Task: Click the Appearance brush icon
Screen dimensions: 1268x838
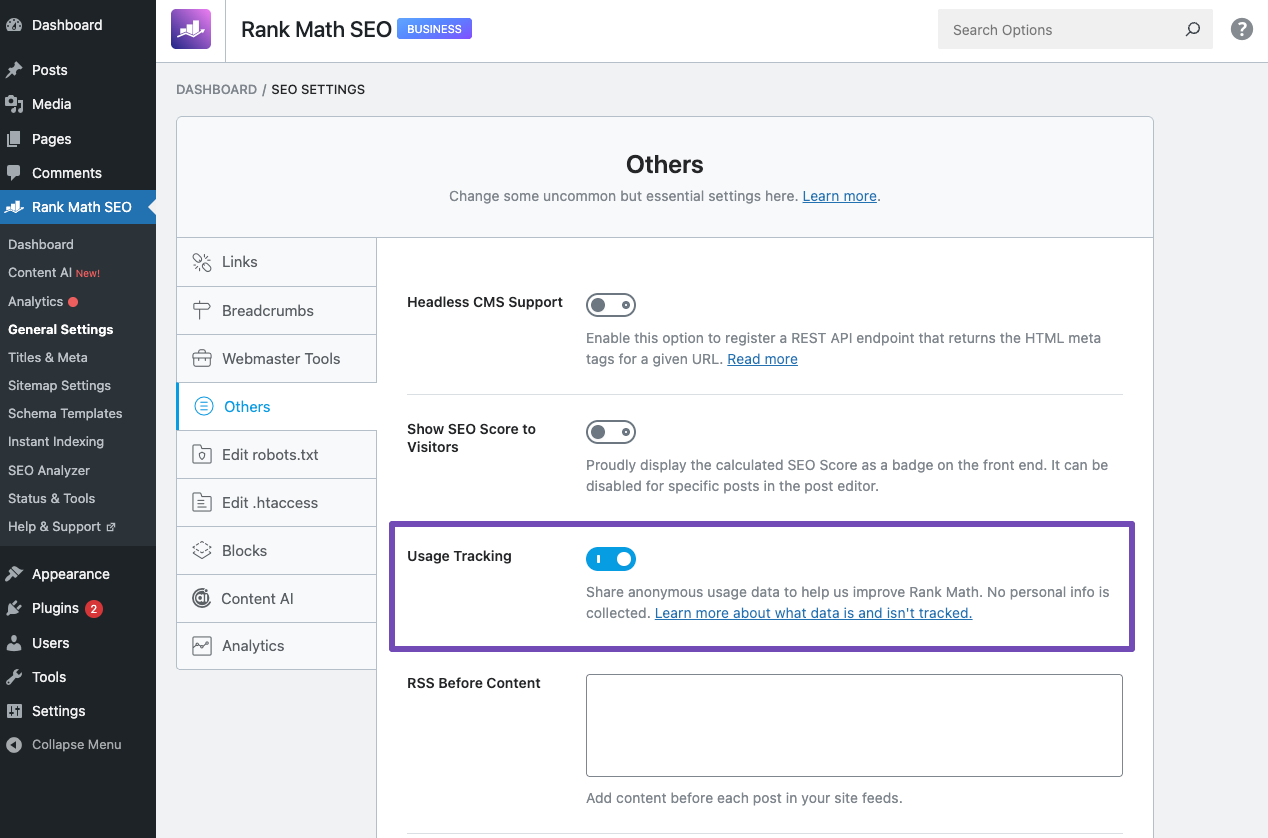Action: click(x=14, y=574)
